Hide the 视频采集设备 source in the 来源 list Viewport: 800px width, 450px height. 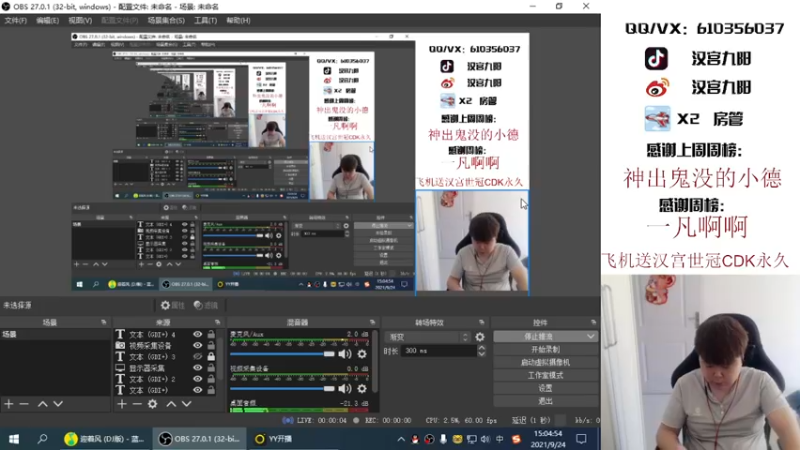click(197, 345)
